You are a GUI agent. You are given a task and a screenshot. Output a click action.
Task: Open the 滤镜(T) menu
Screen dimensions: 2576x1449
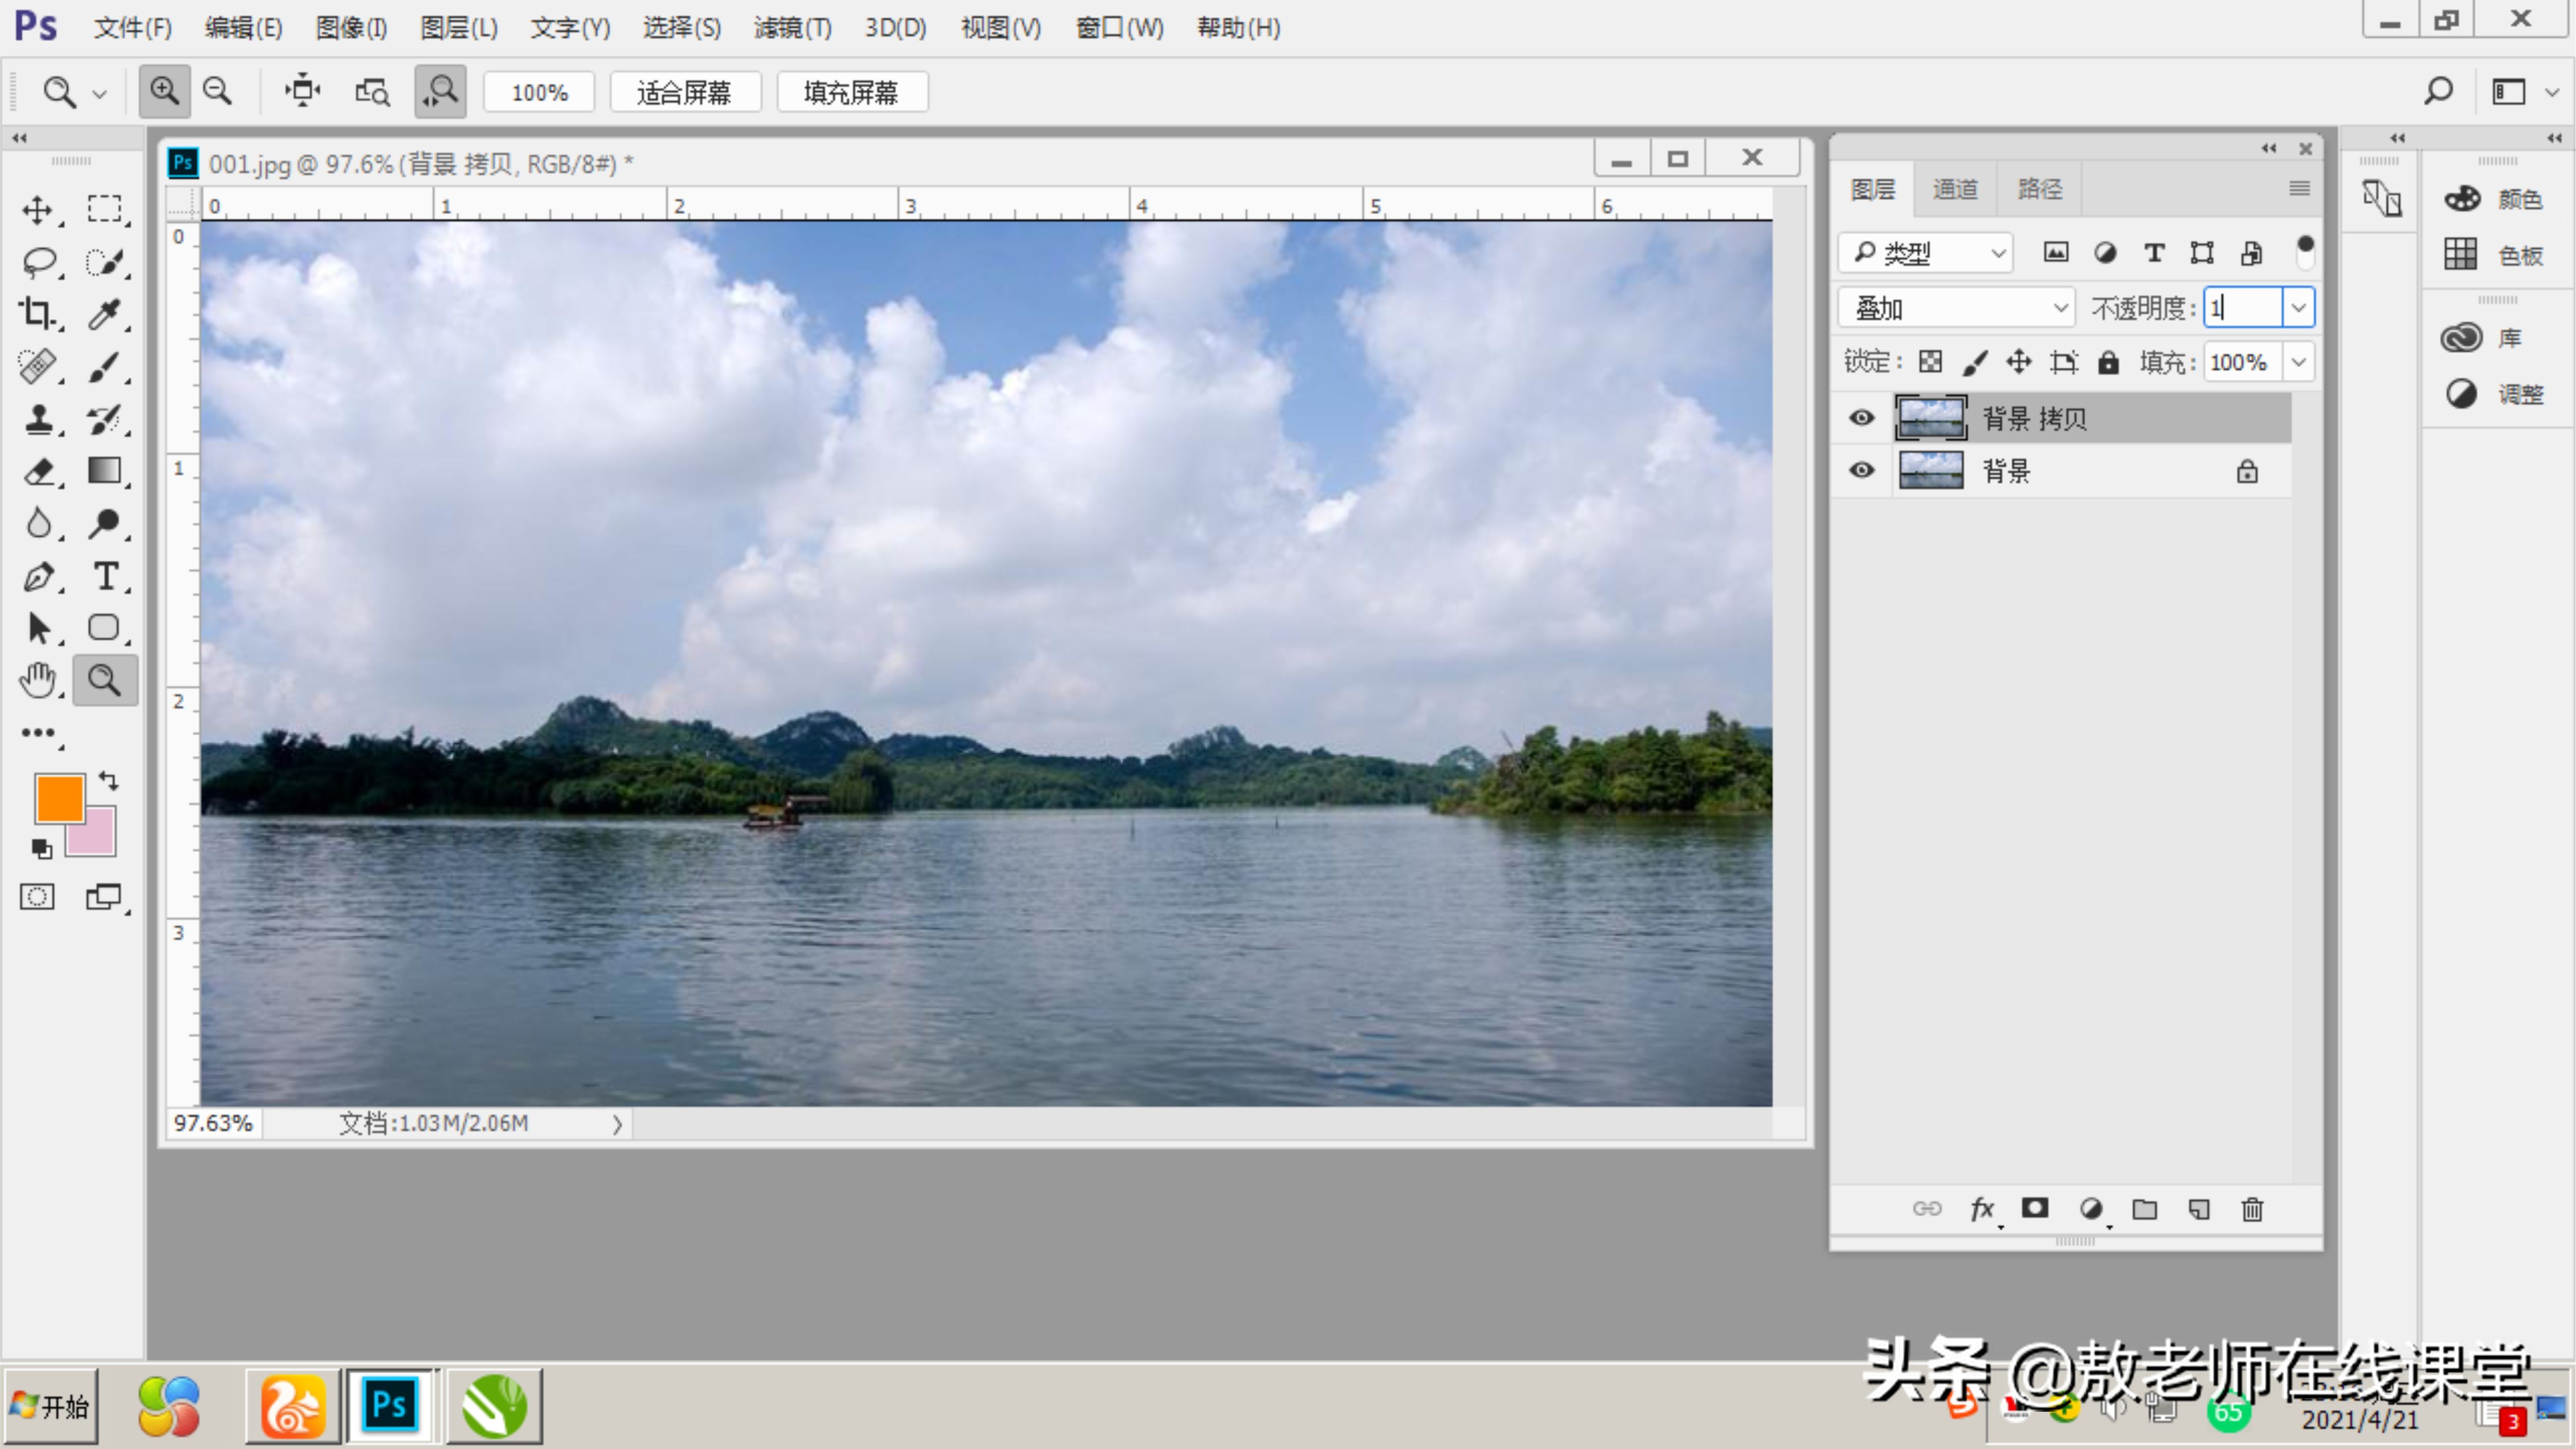point(792,28)
